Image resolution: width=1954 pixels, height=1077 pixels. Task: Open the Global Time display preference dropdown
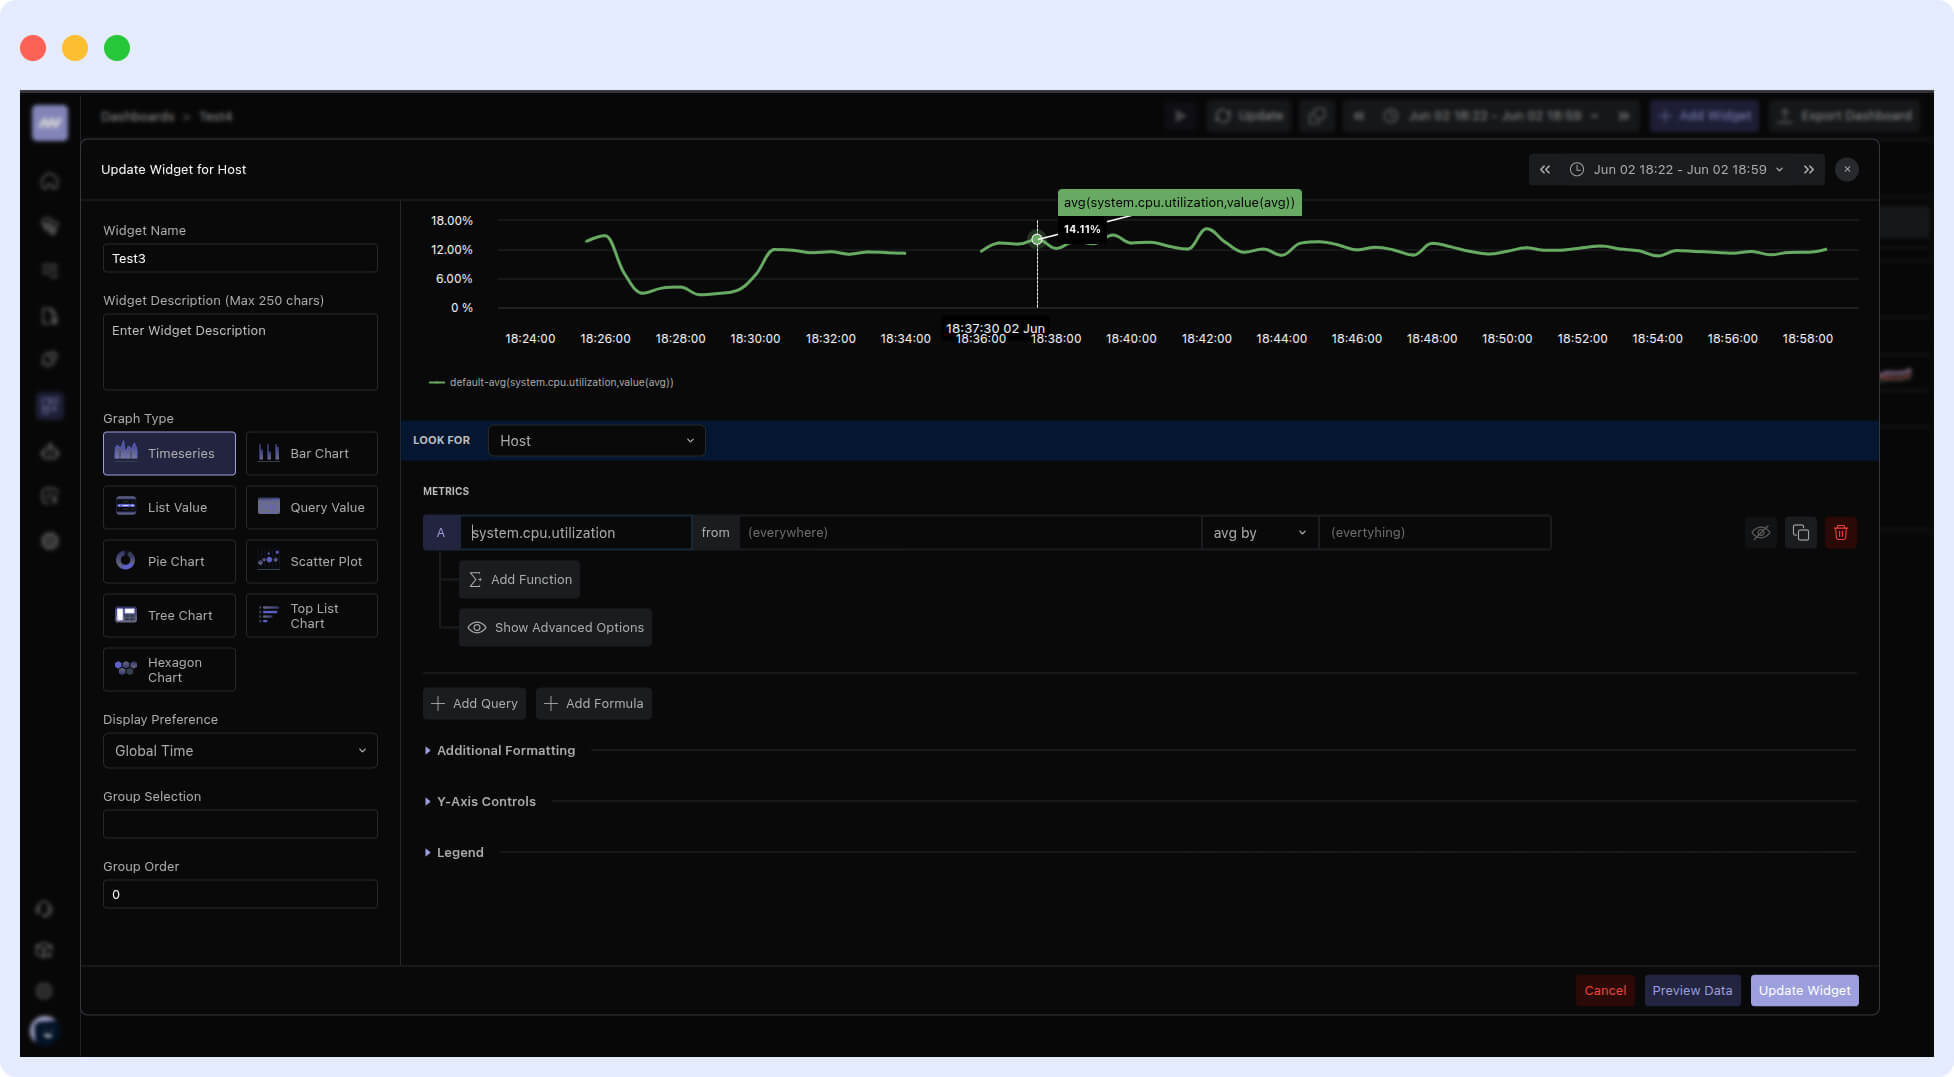[240, 751]
